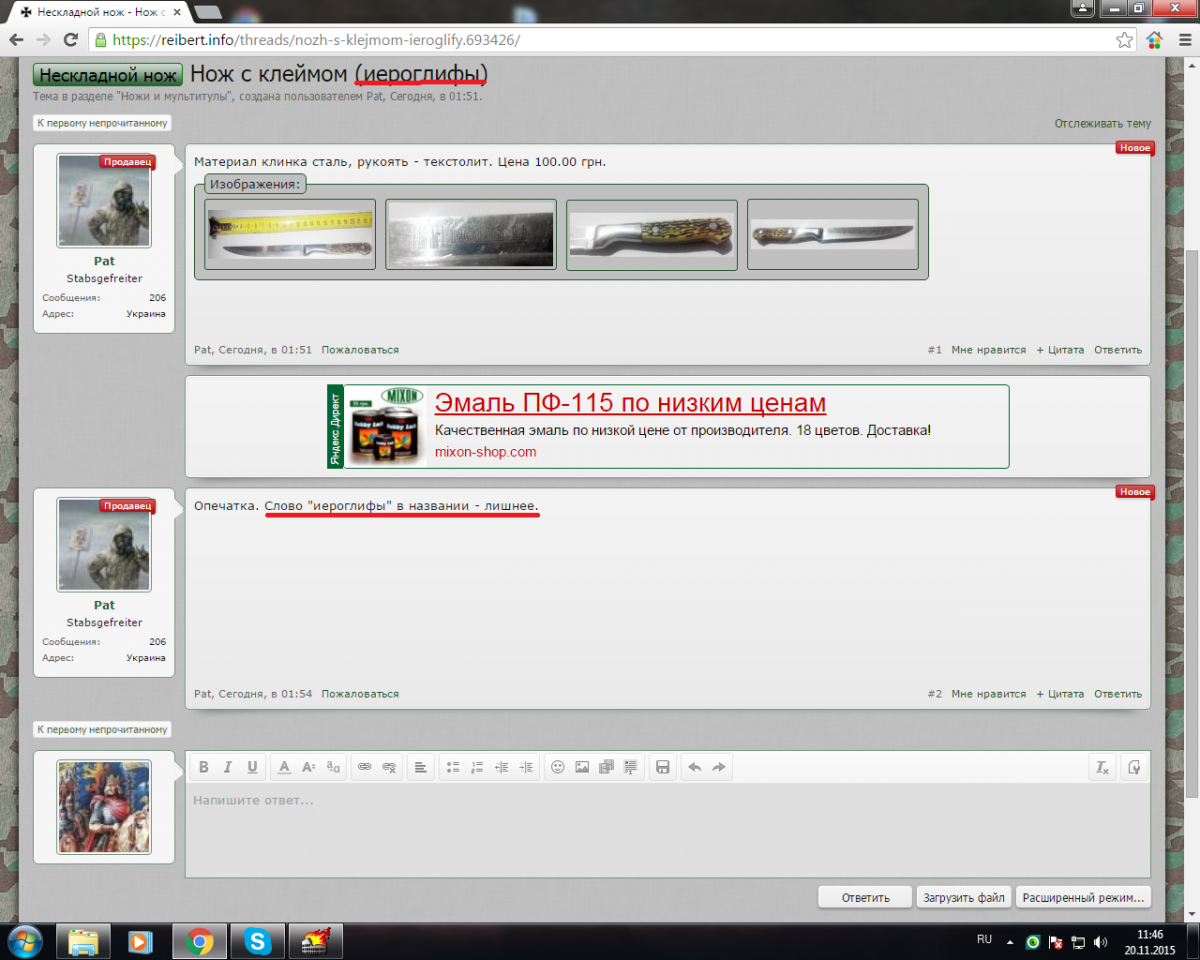Increase indent in reply editor
1200x960 pixels.
(x=528, y=767)
